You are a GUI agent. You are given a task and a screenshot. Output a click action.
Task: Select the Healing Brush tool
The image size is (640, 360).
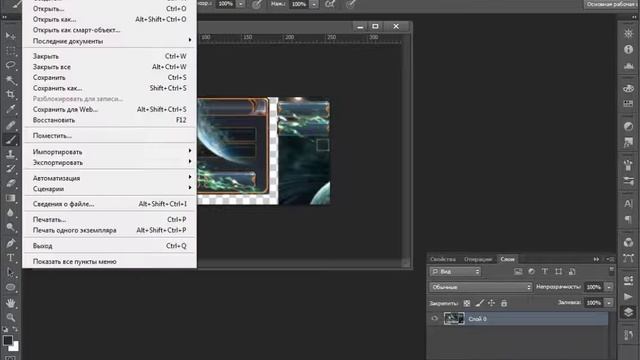point(11,125)
